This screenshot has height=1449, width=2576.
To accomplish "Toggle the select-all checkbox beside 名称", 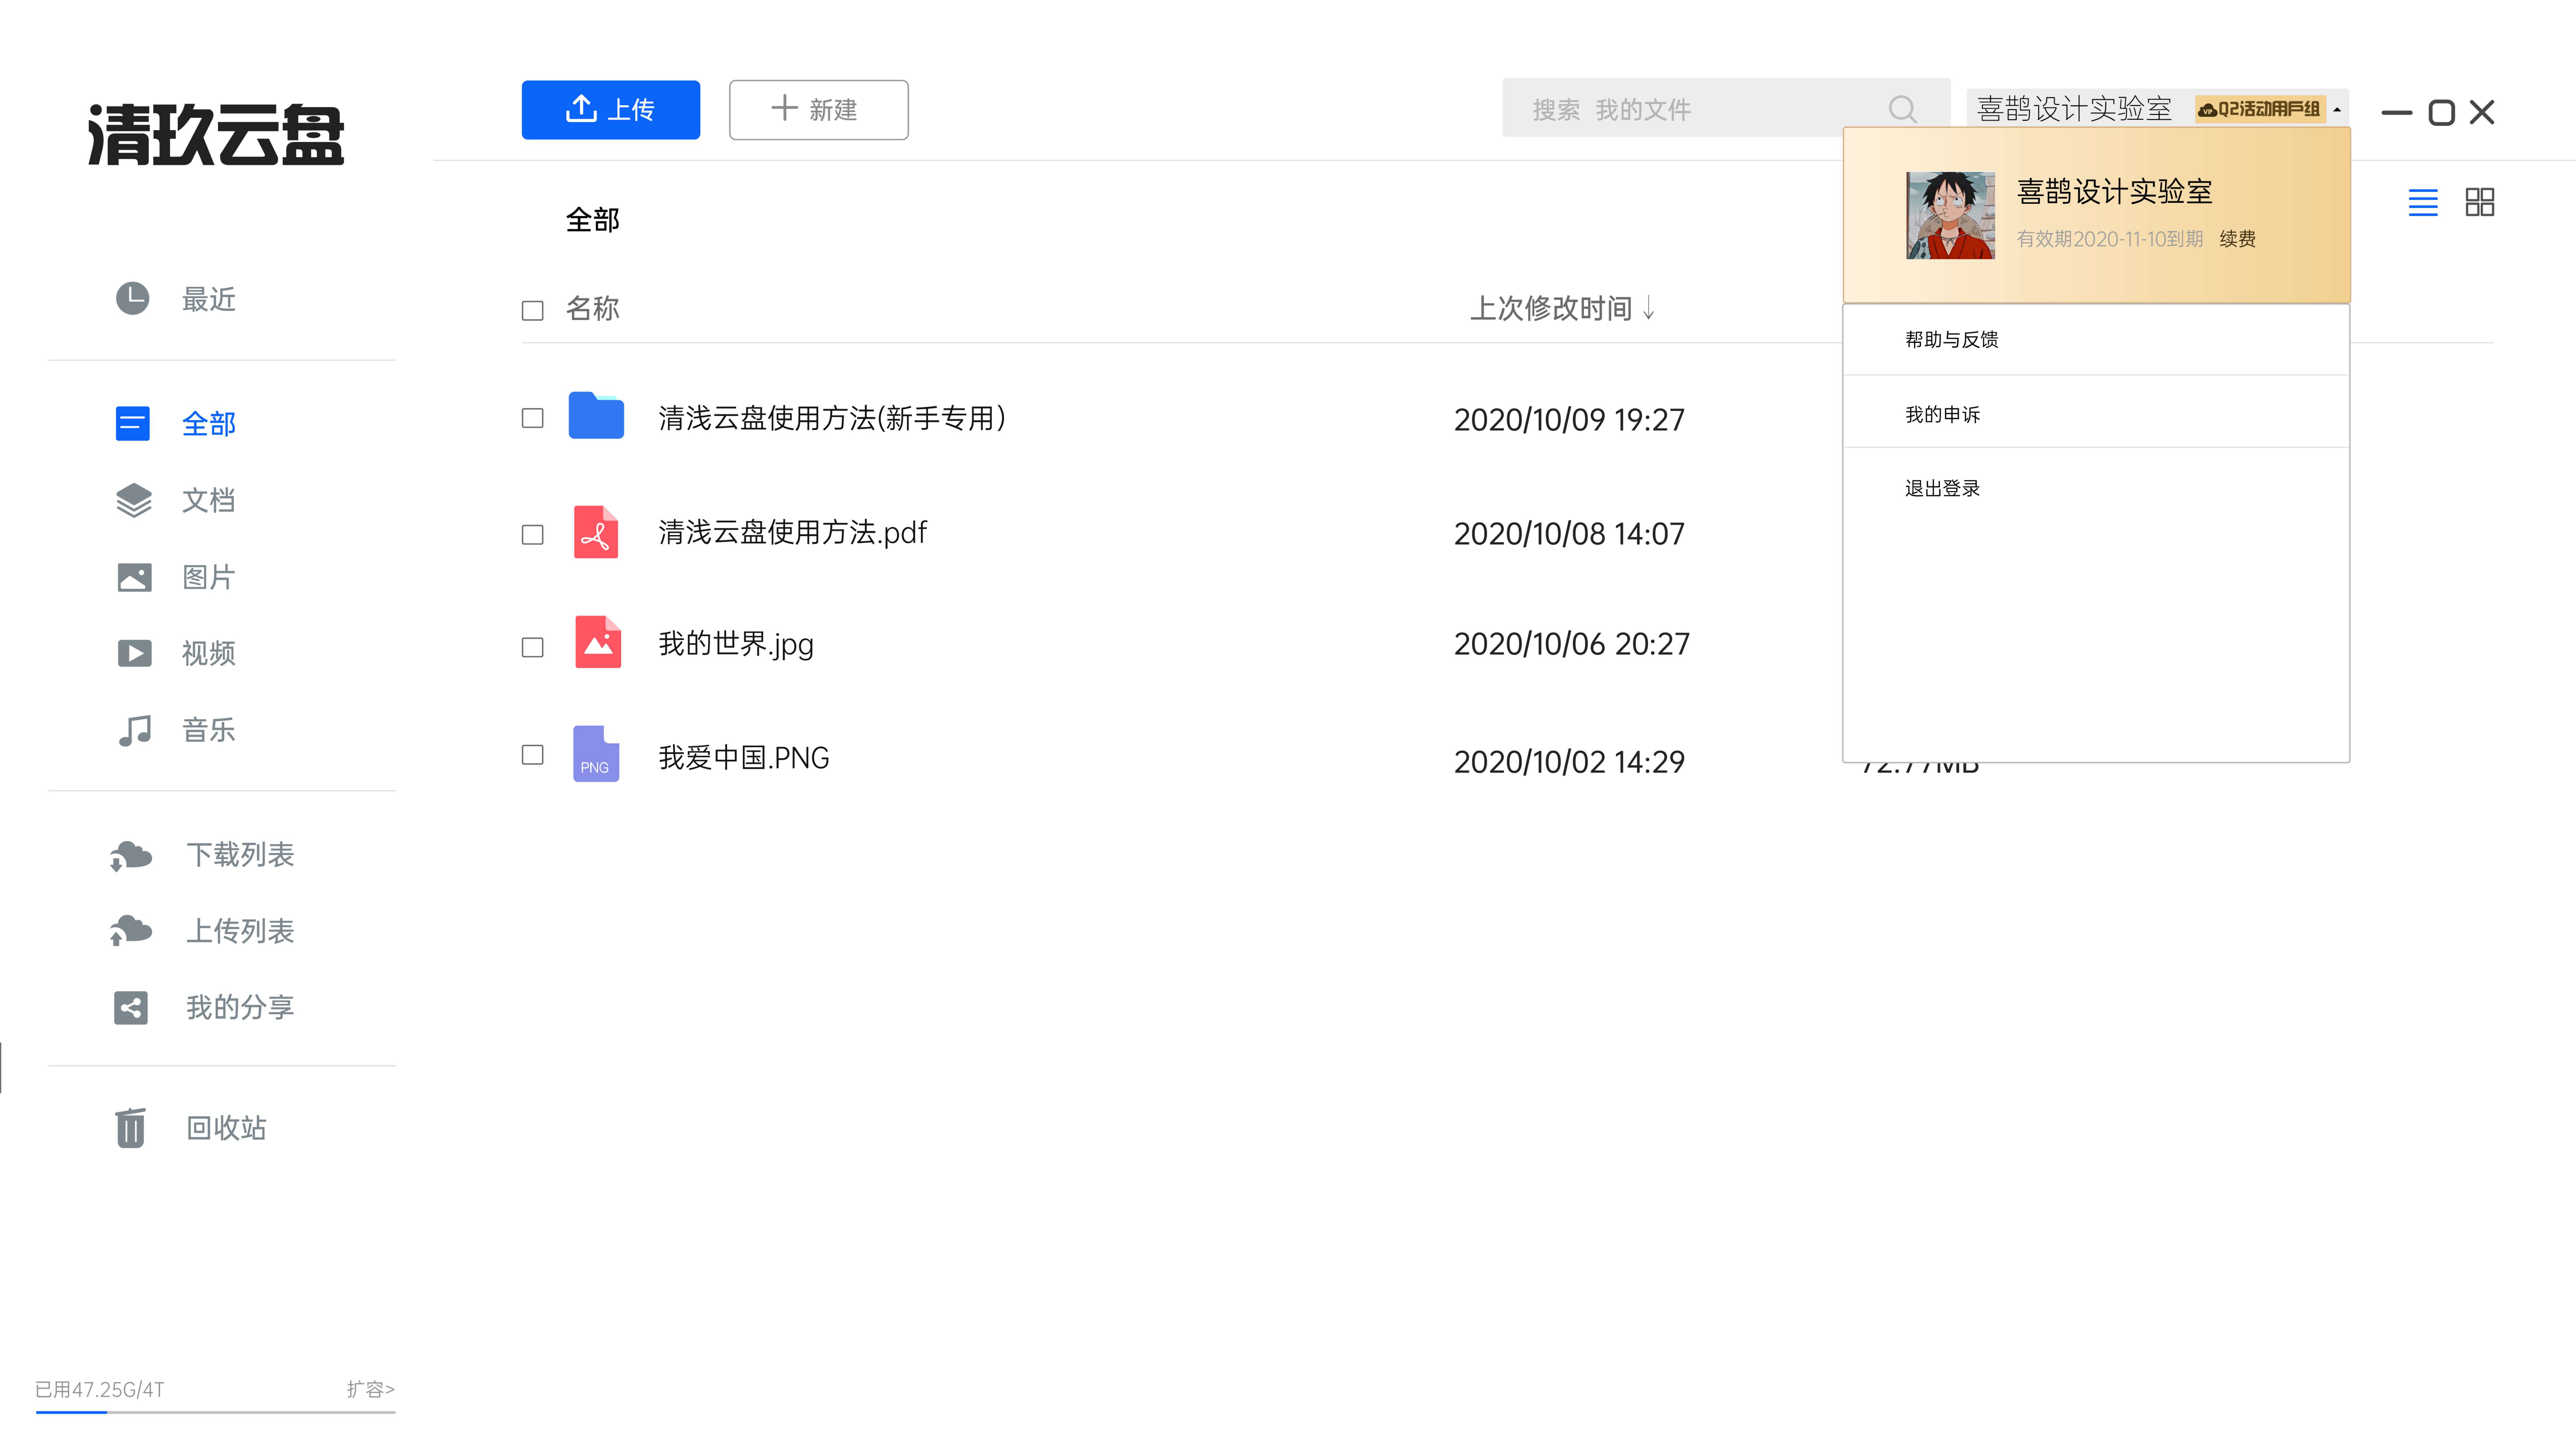I will 533,311.
